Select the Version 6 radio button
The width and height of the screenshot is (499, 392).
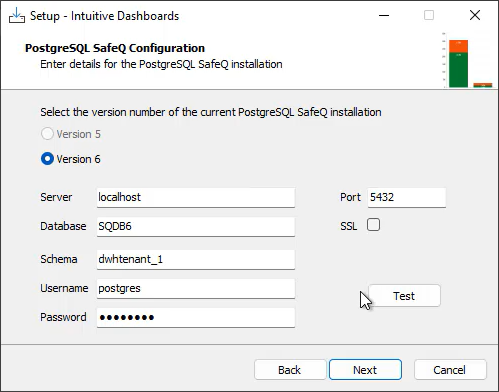[x=47, y=159]
